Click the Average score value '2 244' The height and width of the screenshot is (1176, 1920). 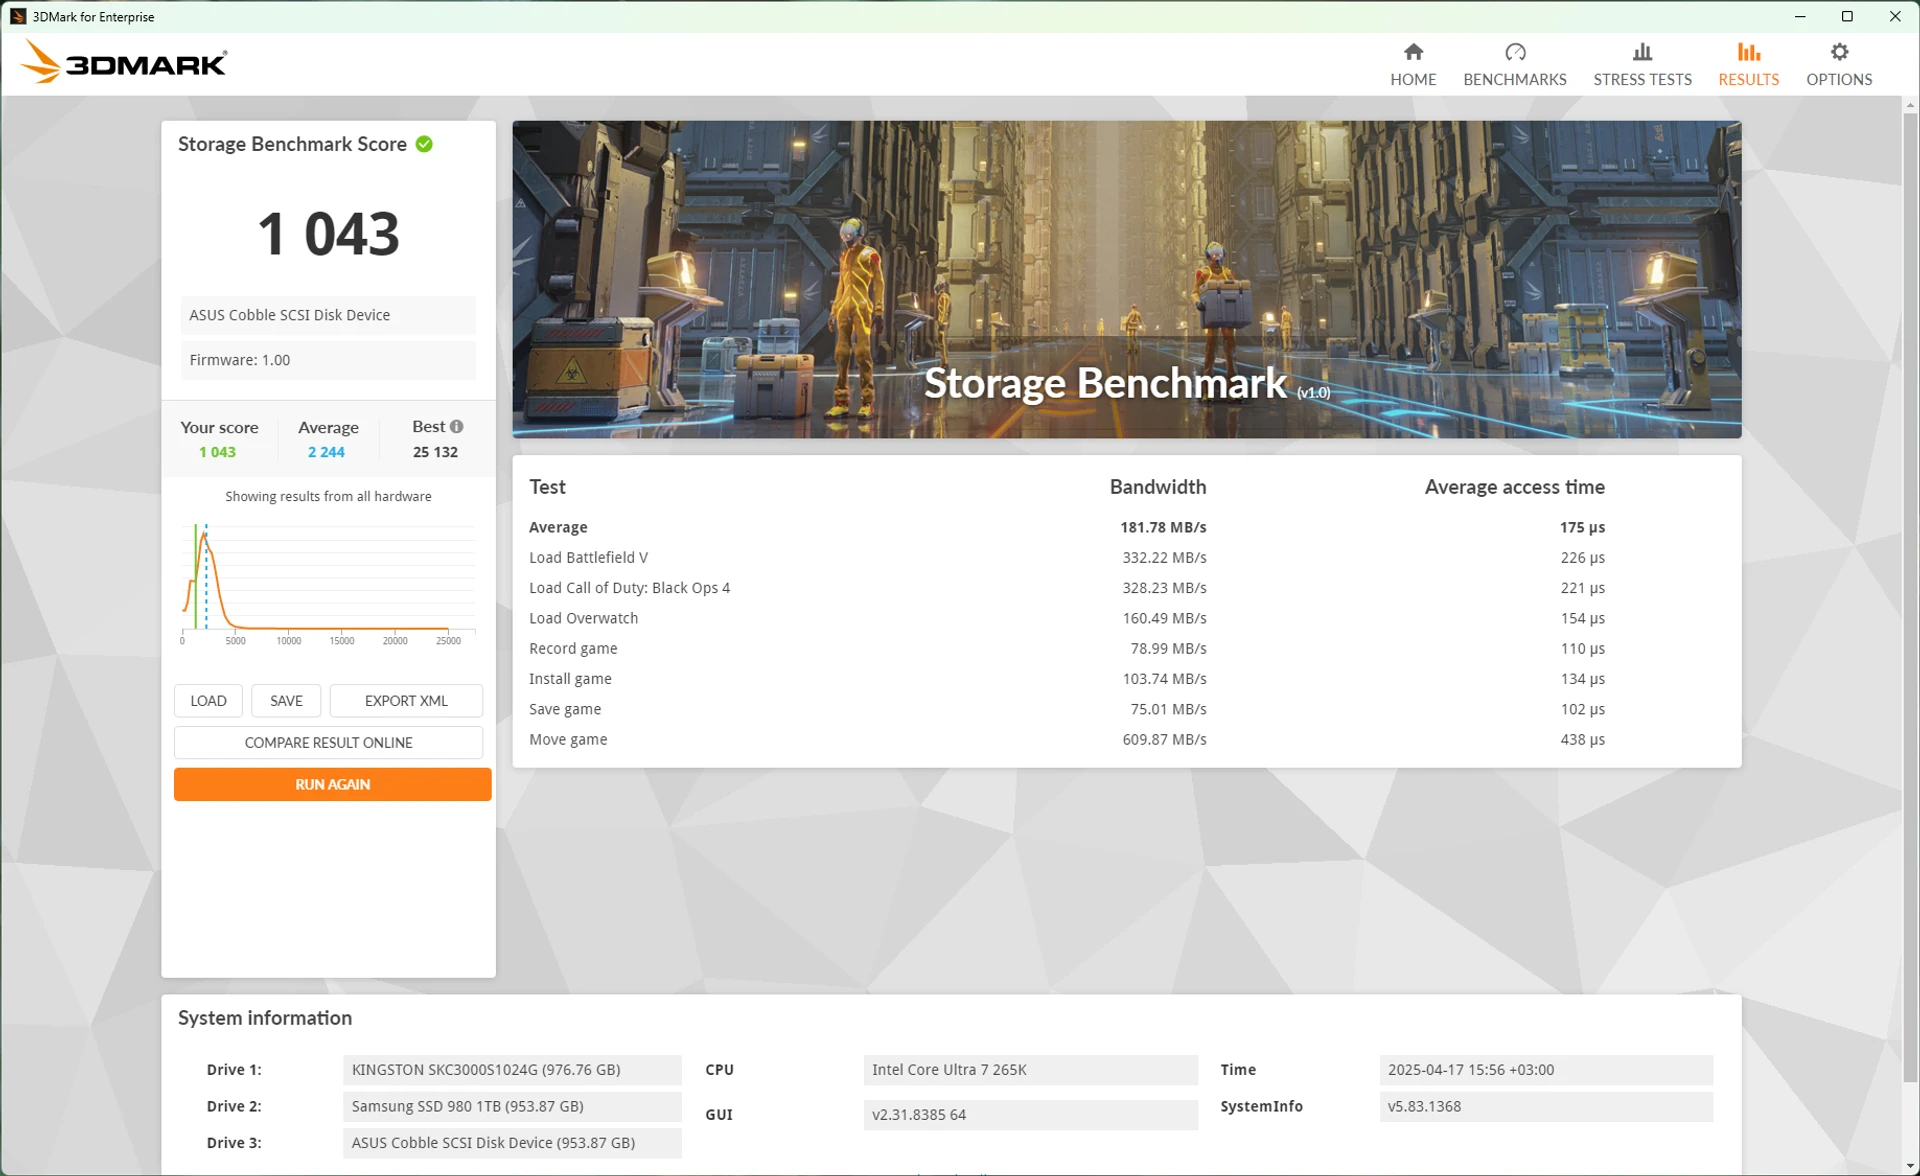326,452
